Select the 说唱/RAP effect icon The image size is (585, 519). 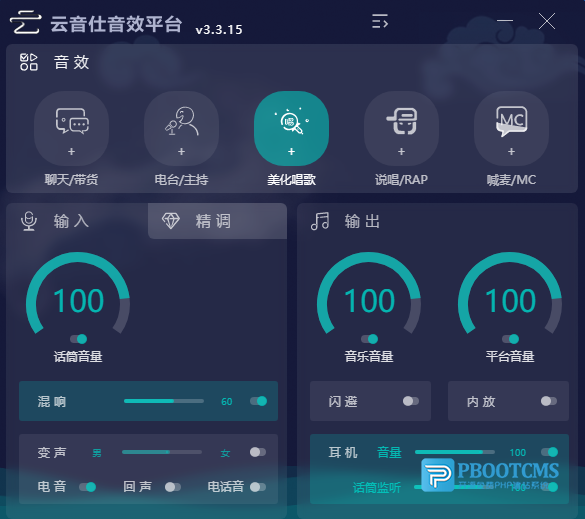tap(401, 128)
